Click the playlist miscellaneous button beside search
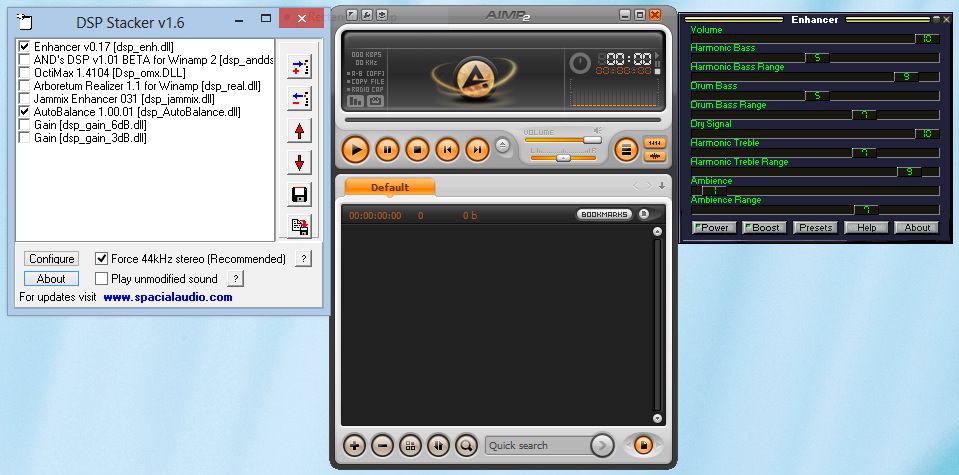This screenshot has width=959, height=475. [x=438, y=446]
